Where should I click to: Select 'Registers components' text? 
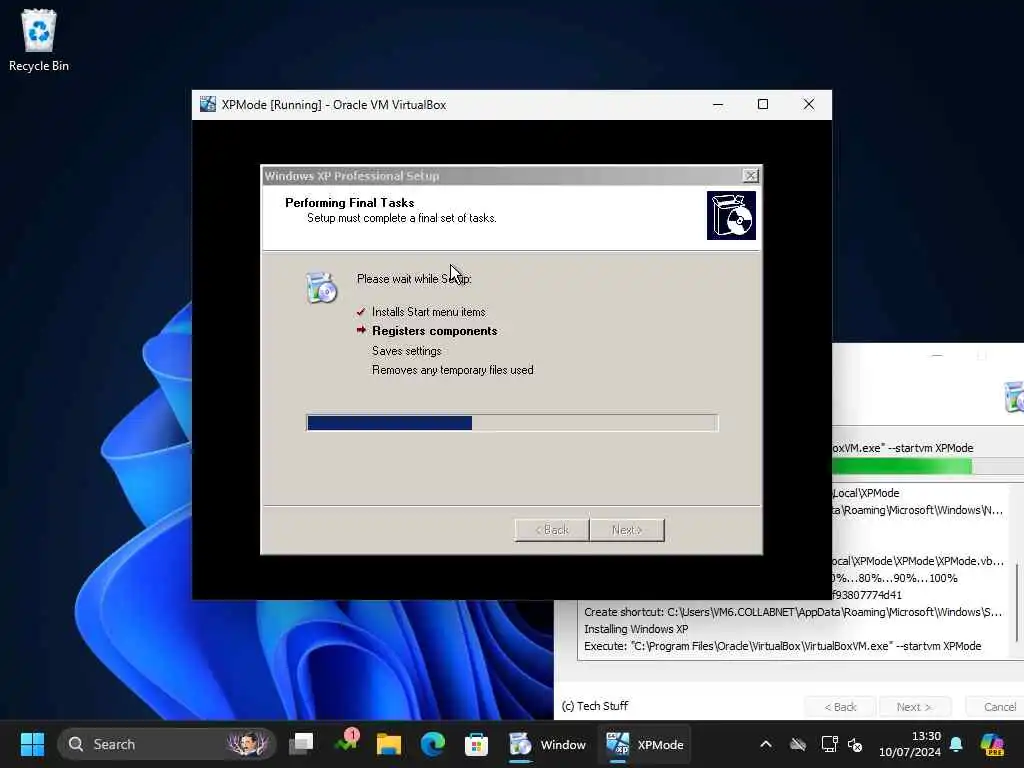tap(434, 331)
